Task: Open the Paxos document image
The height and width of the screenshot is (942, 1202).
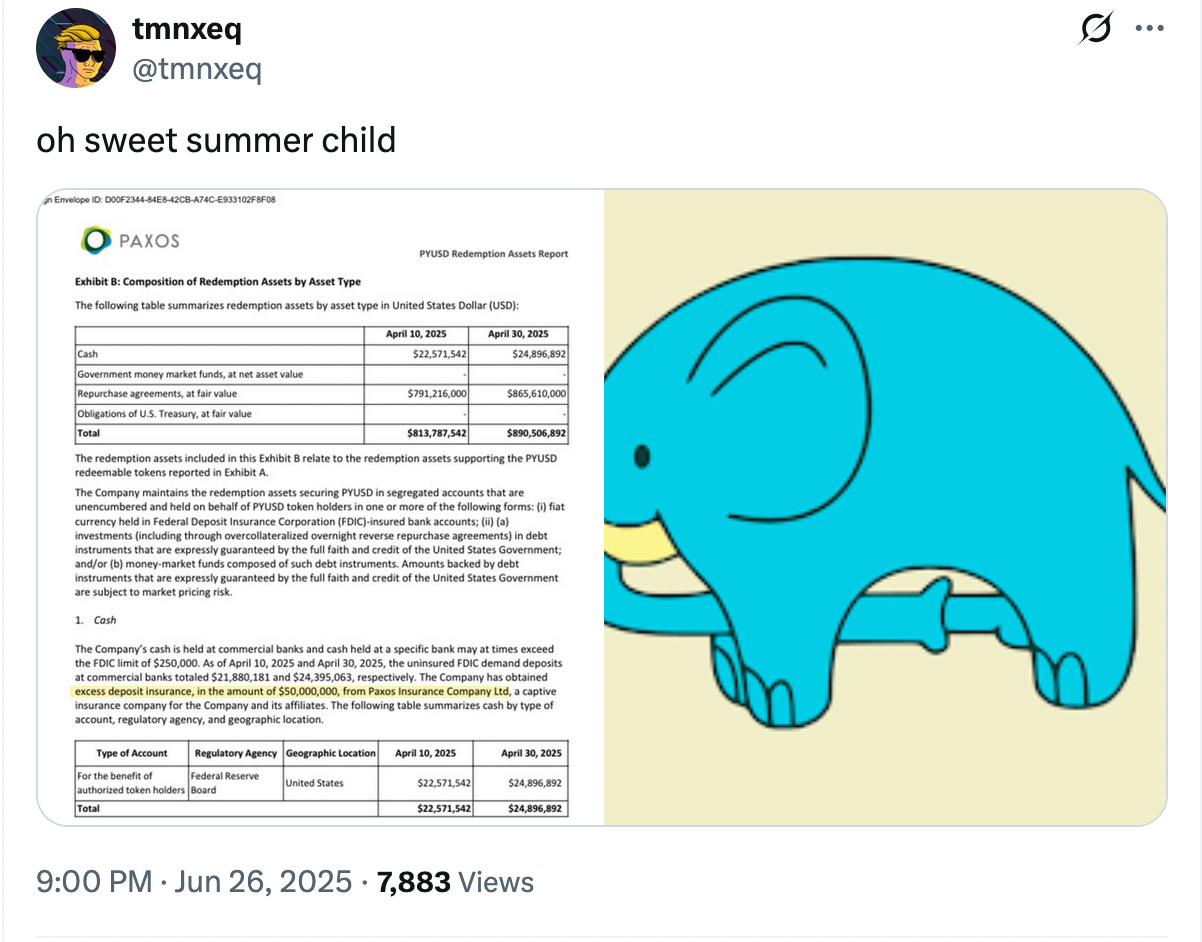Action: (x=321, y=507)
